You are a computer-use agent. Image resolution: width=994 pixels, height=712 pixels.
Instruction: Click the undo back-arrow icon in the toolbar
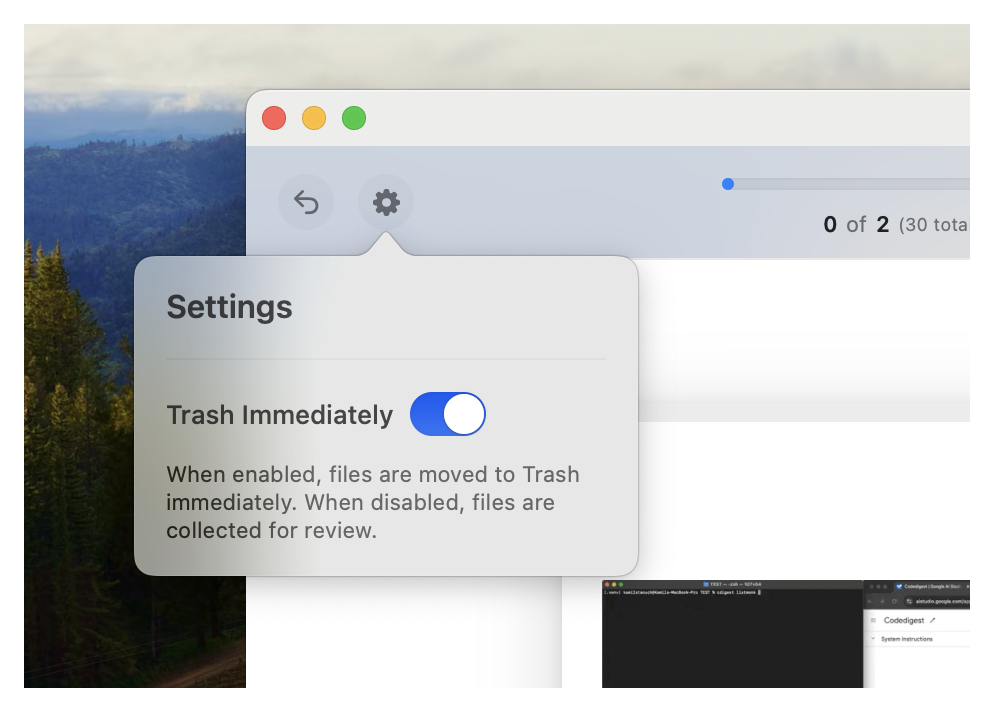[306, 202]
